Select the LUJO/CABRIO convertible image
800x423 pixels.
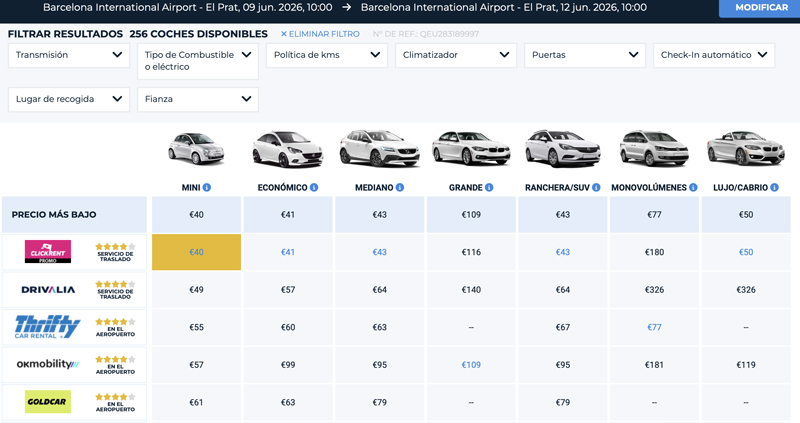click(745, 148)
